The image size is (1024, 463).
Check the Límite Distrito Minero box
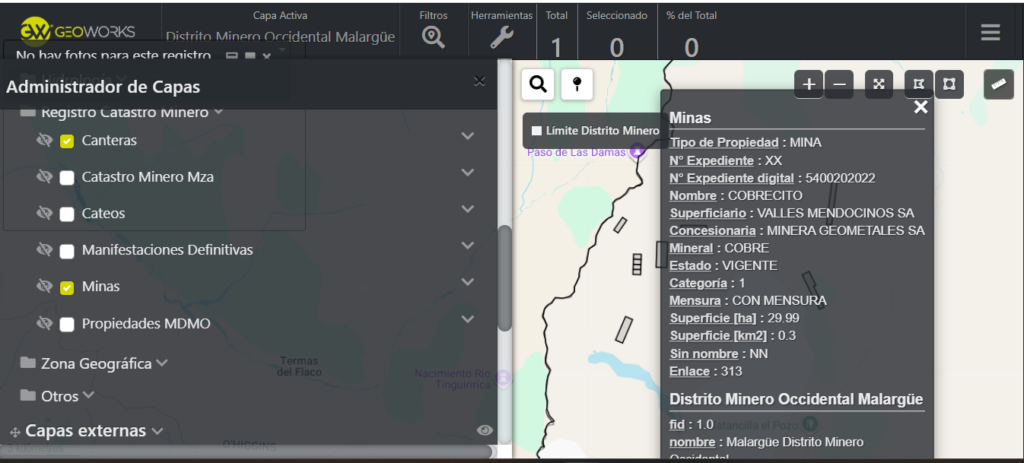click(537, 131)
